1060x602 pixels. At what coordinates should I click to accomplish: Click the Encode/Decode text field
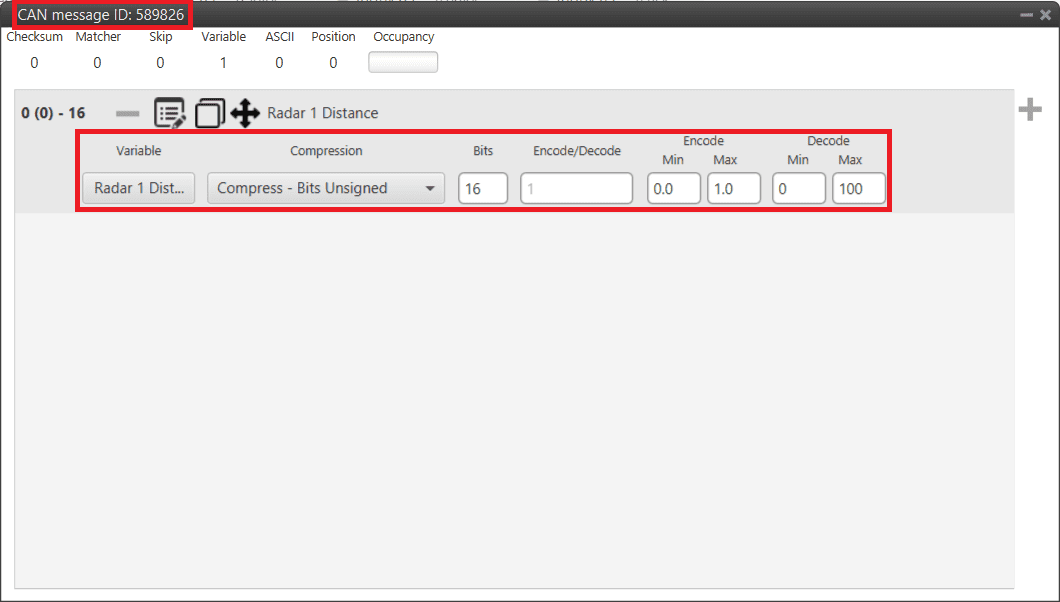coord(576,188)
